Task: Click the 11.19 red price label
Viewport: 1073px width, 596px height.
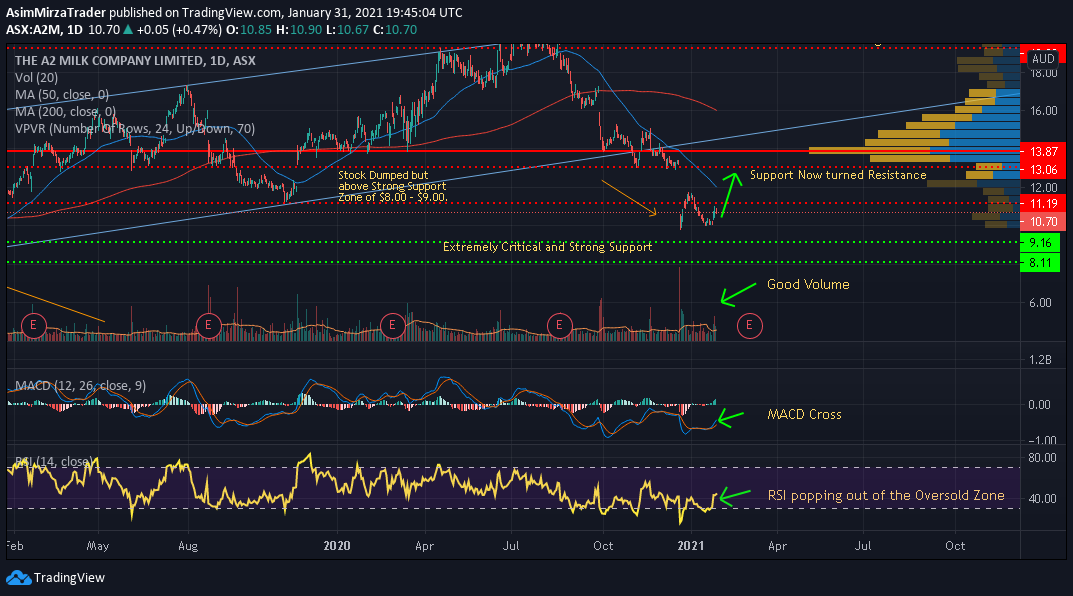Action: click(1043, 203)
